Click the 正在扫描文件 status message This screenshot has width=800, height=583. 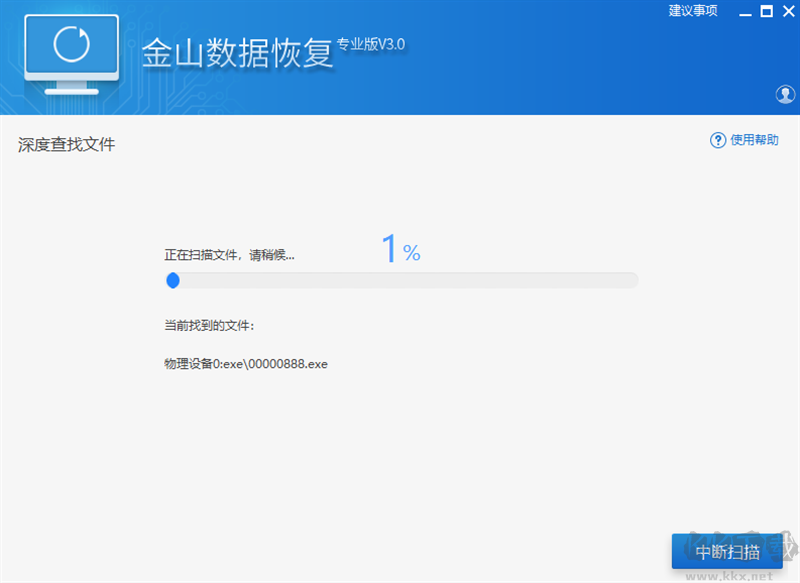tap(230, 255)
